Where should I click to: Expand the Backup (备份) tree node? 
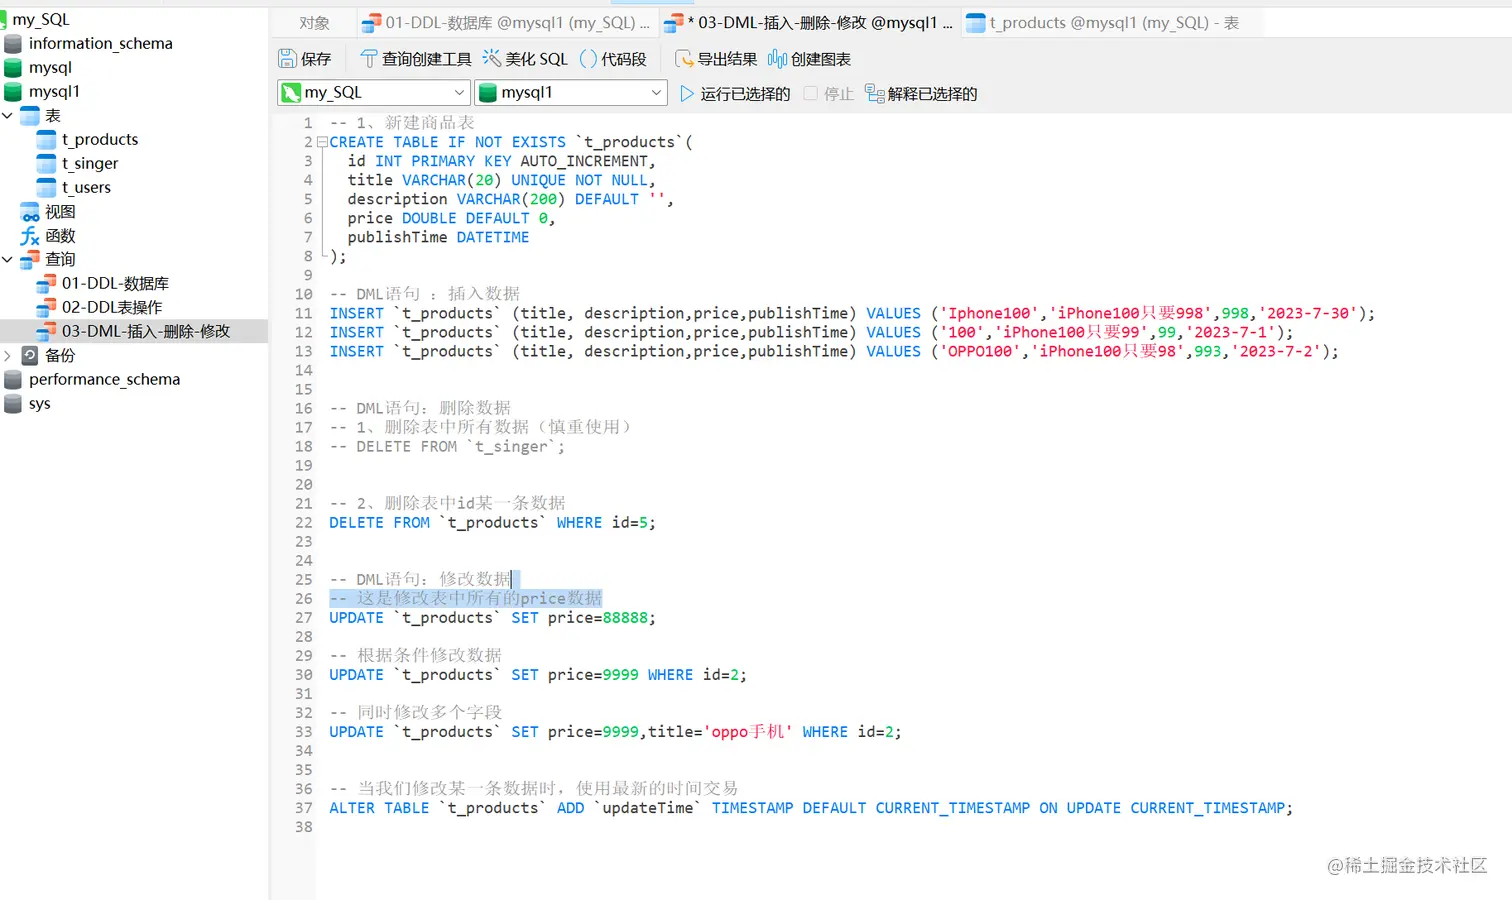7,355
